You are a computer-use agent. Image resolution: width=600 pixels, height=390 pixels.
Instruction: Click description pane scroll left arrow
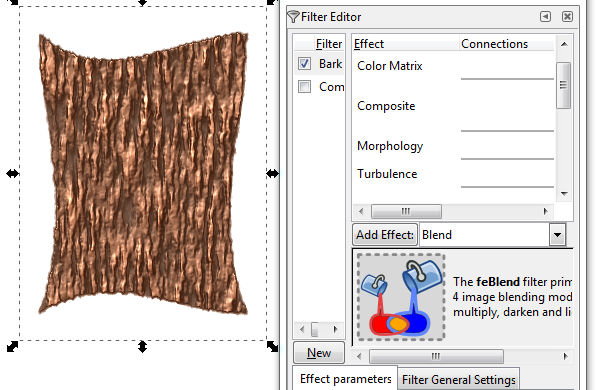359,356
